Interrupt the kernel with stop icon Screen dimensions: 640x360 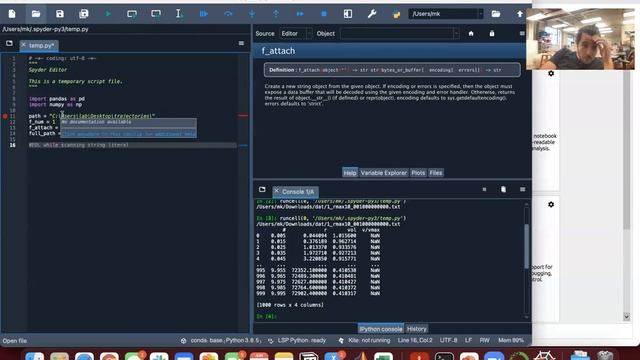pyautogui.click(x=484, y=189)
